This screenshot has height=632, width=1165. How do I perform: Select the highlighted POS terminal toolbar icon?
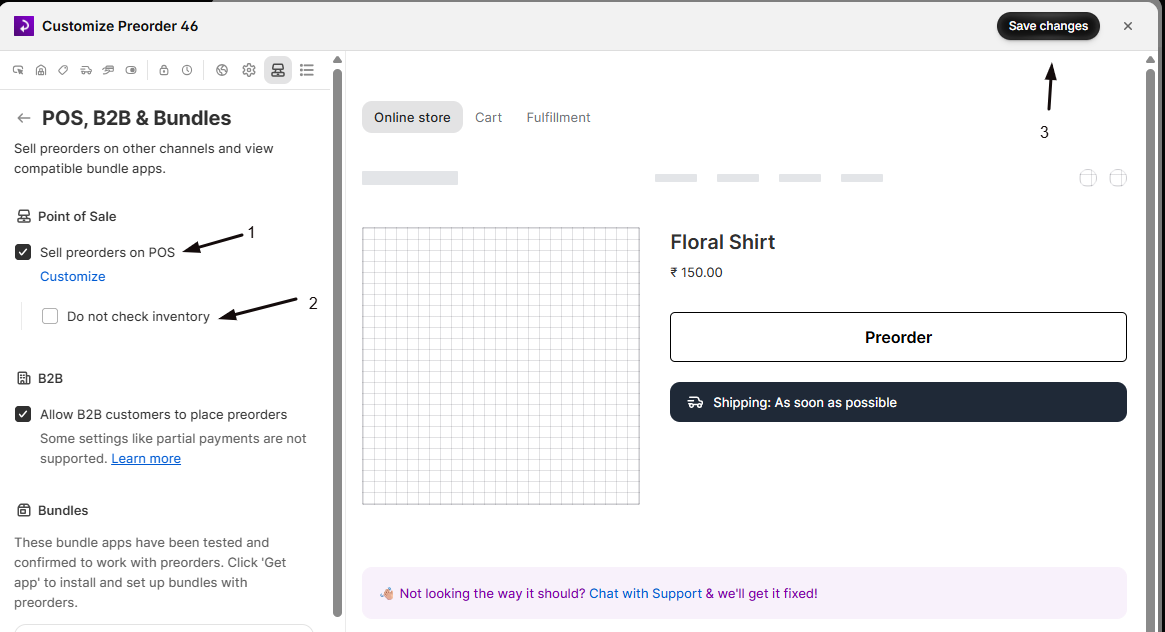point(278,70)
